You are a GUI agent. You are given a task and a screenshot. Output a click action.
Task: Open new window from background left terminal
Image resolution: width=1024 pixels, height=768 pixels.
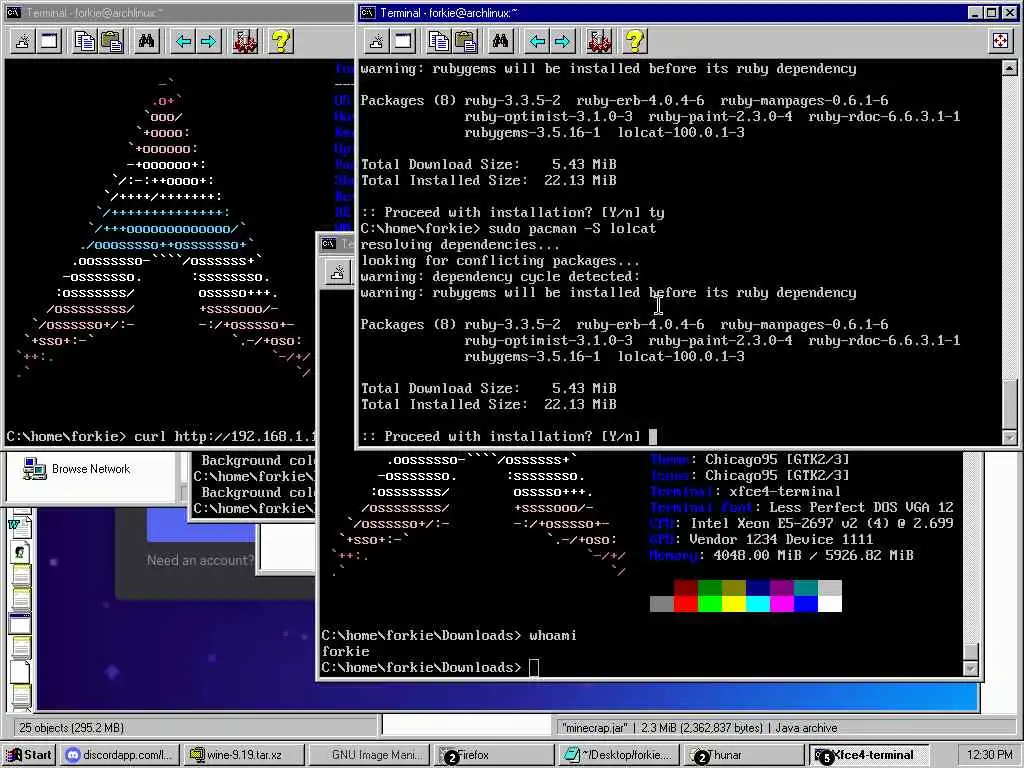coord(50,42)
